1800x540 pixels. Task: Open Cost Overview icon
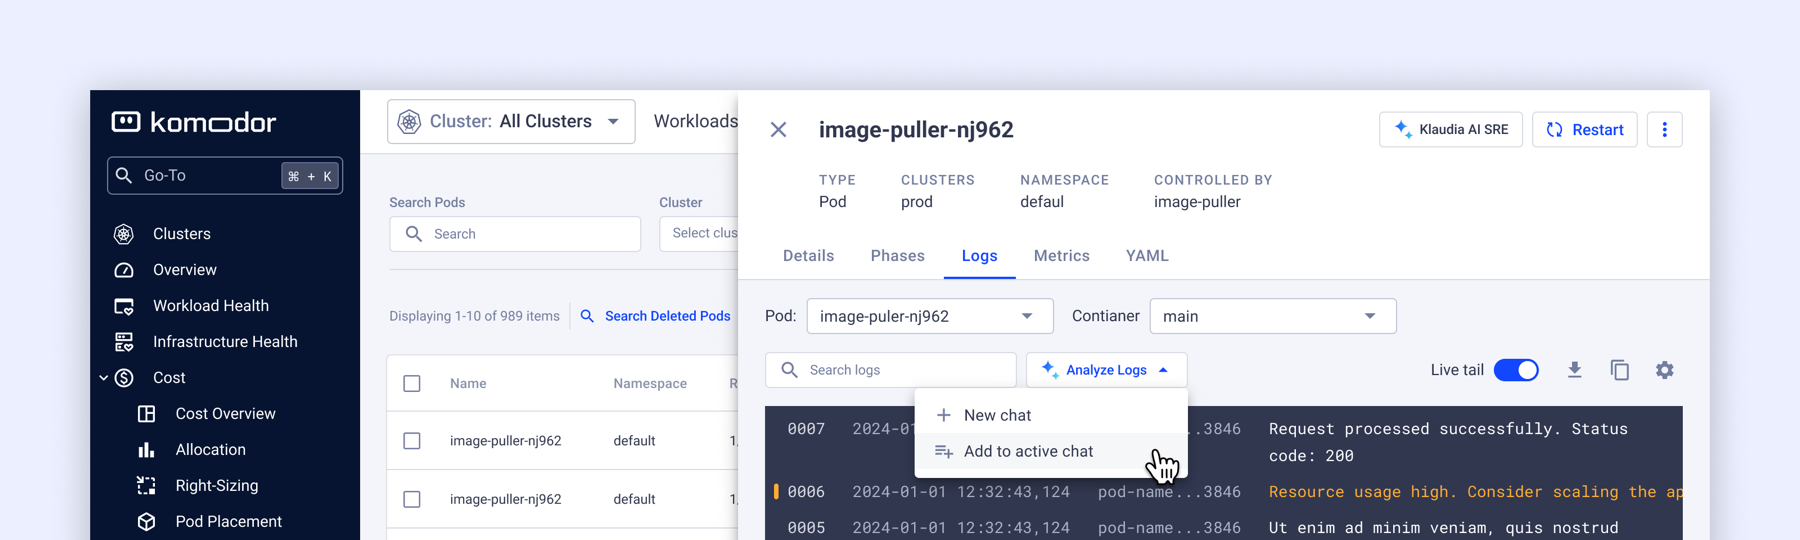[146, 414]
